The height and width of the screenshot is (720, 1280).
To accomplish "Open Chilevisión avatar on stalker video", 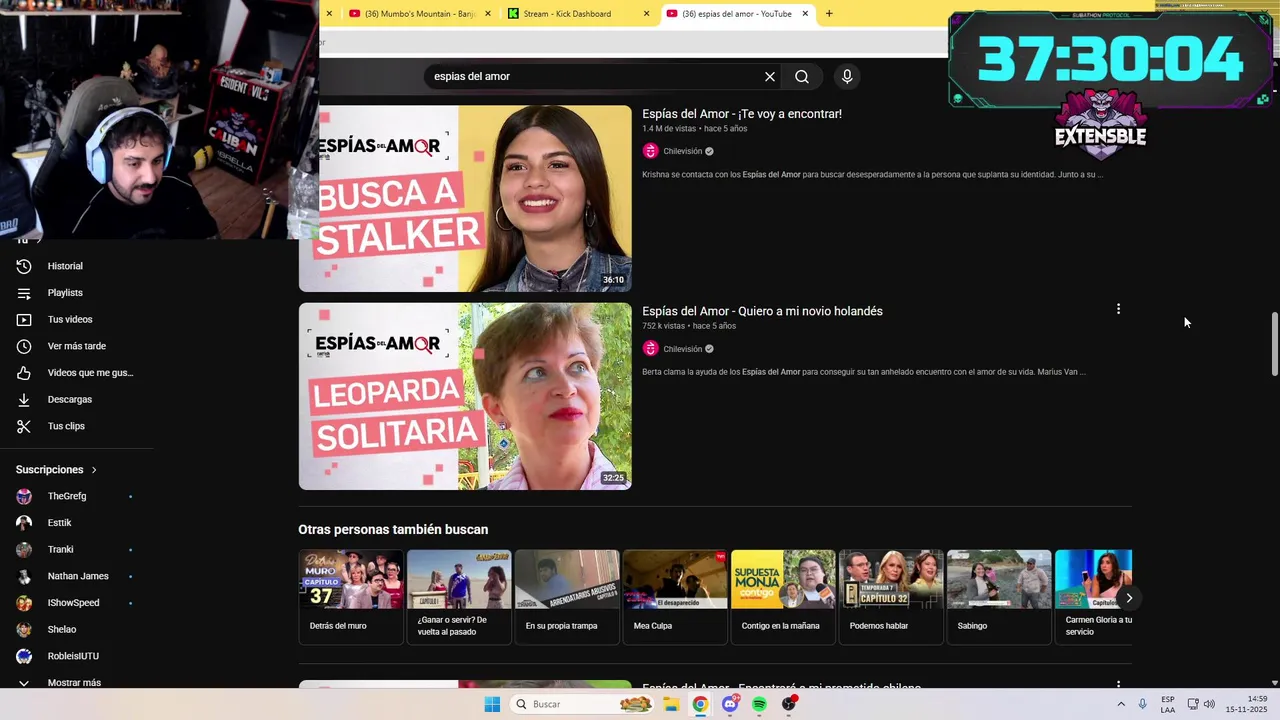I will click(x=650, y=151).
